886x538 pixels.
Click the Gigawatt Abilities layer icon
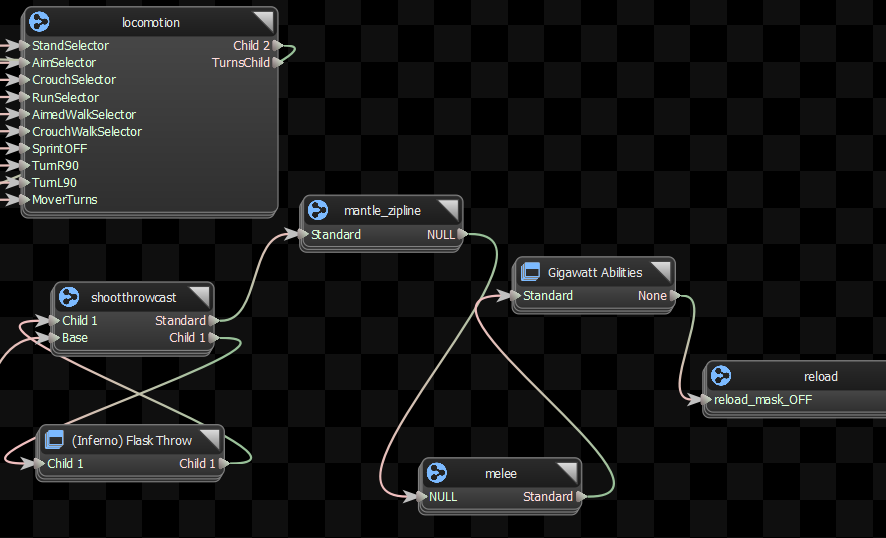530,272
